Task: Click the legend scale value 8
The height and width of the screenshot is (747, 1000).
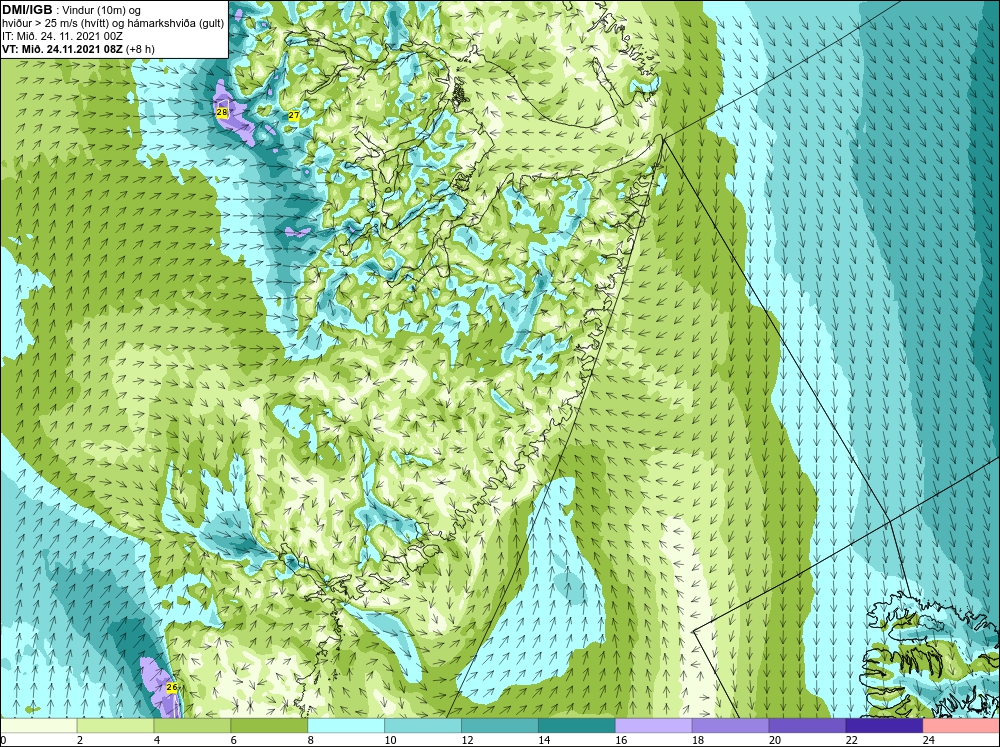Action: (311, 740)
